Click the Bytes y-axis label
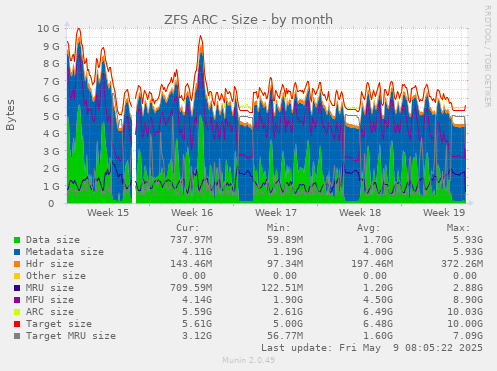 point(10,115)
